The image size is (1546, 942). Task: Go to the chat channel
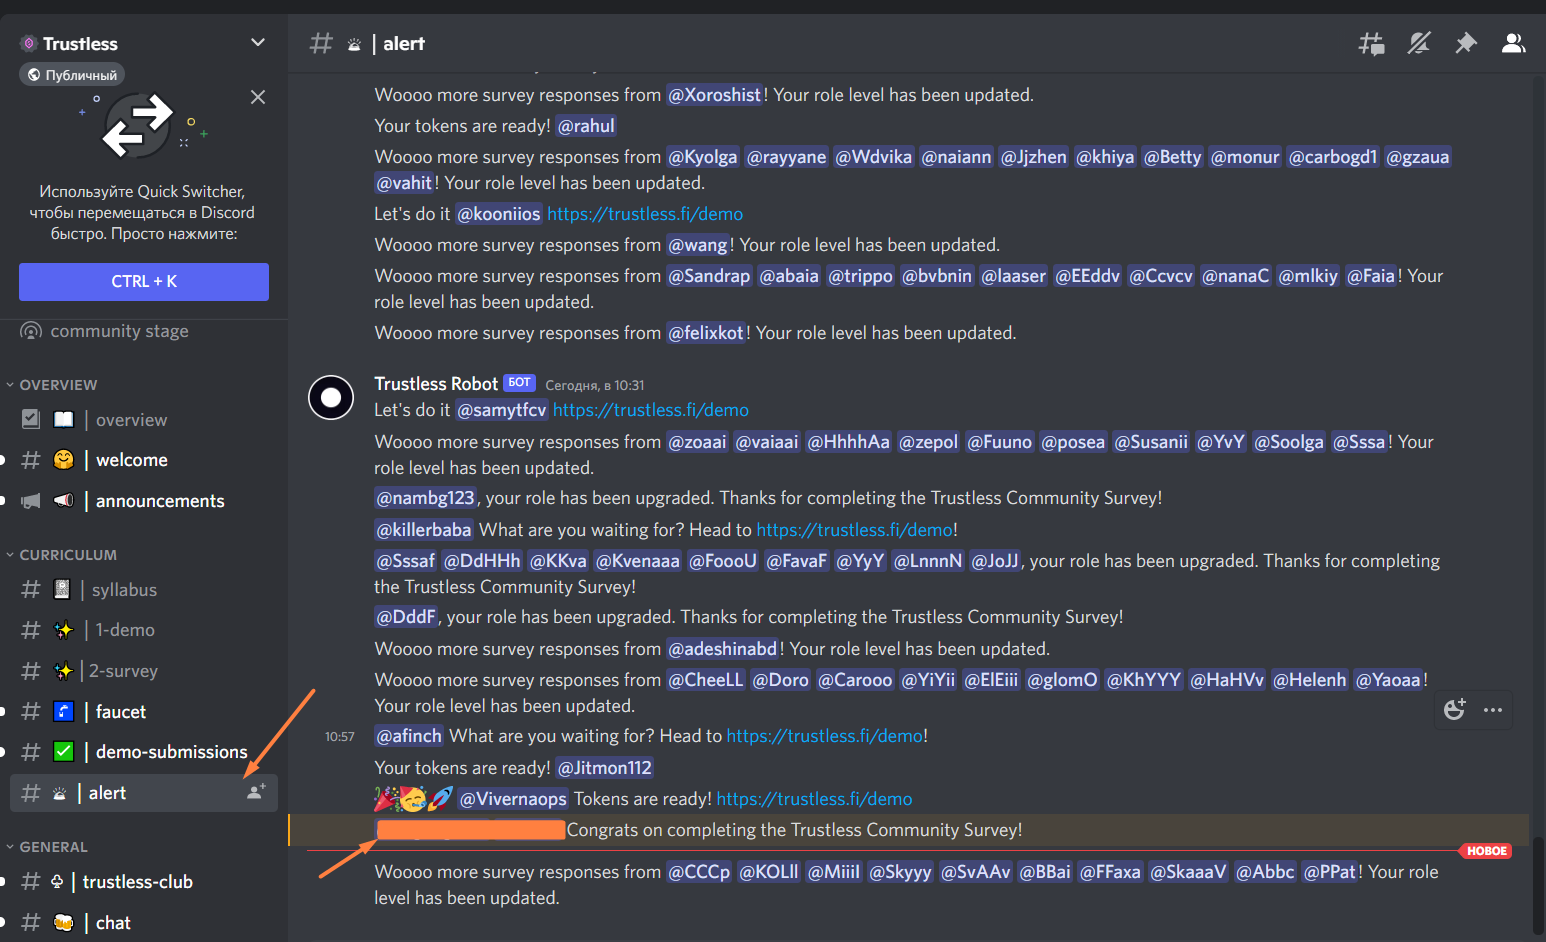[143, 923]
